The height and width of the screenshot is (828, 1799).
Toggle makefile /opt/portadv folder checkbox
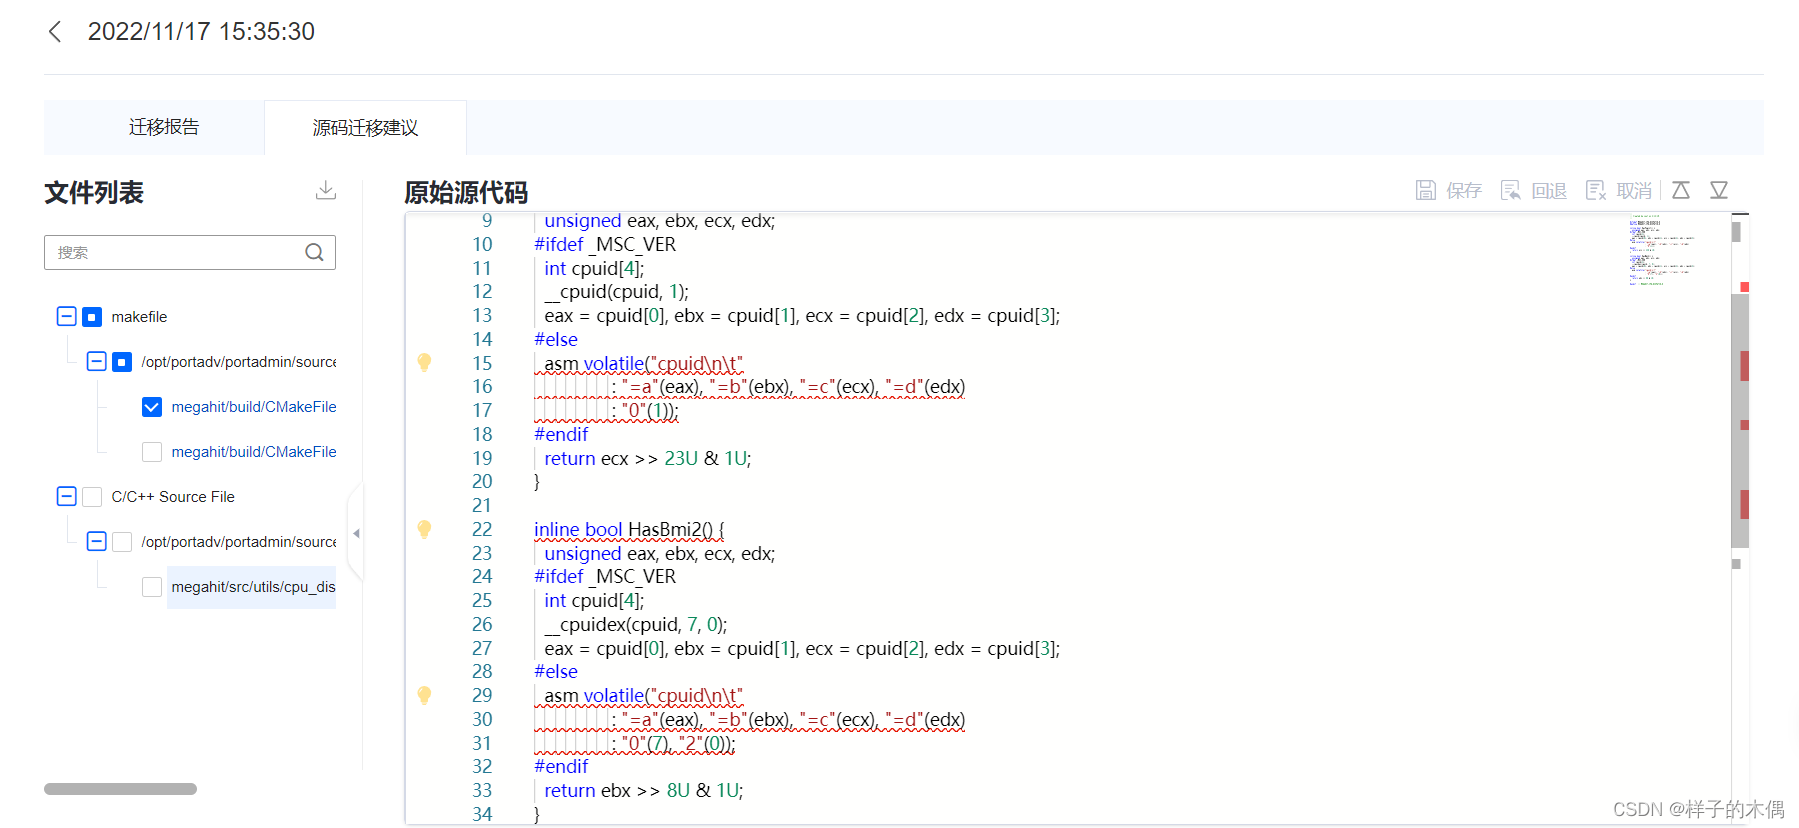pyautogui.click(x=122, y=362)
